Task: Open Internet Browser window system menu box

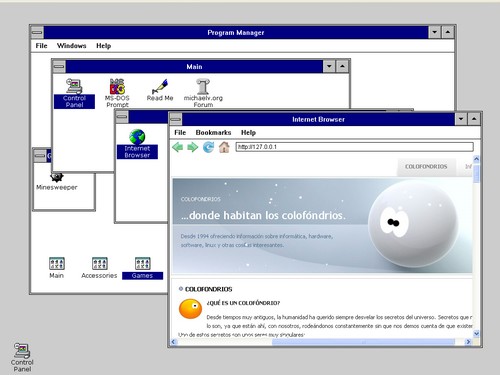Action: (176, 119)
